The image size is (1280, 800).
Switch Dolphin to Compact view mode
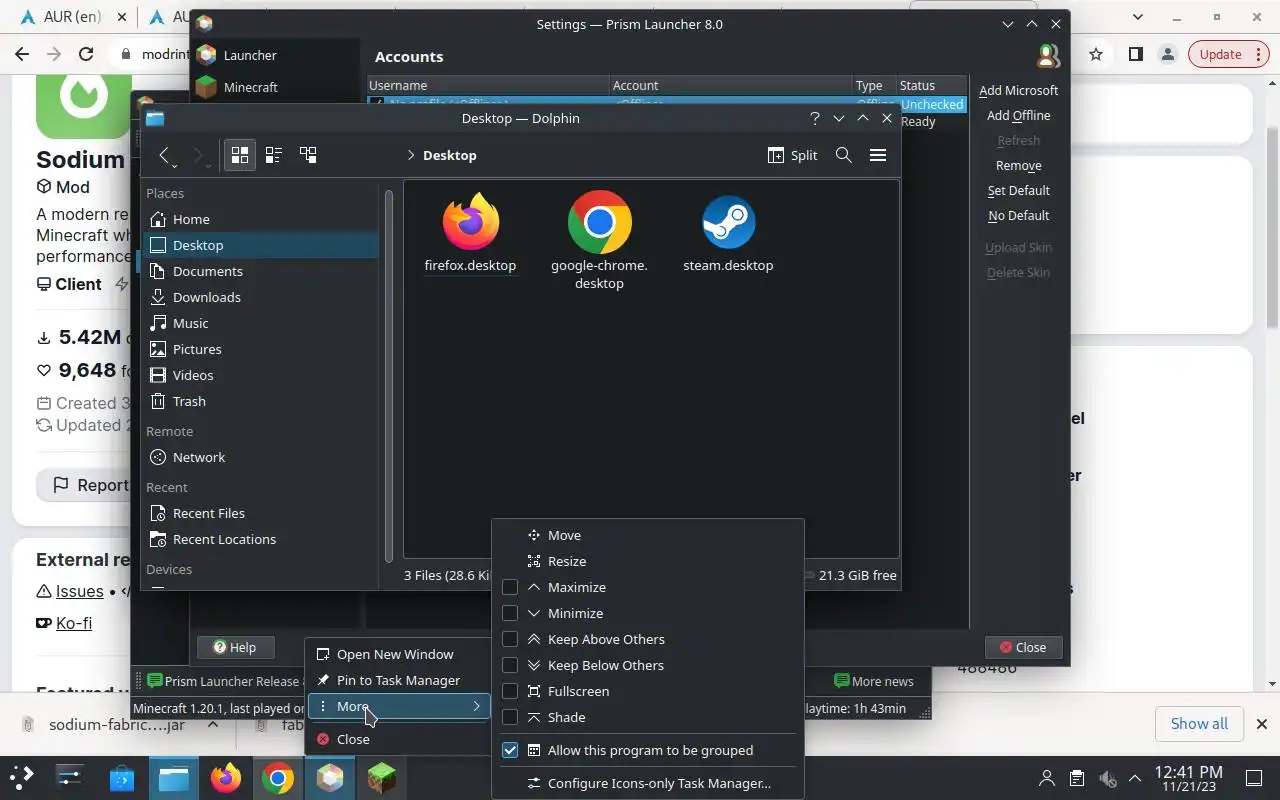coord(274,155)
